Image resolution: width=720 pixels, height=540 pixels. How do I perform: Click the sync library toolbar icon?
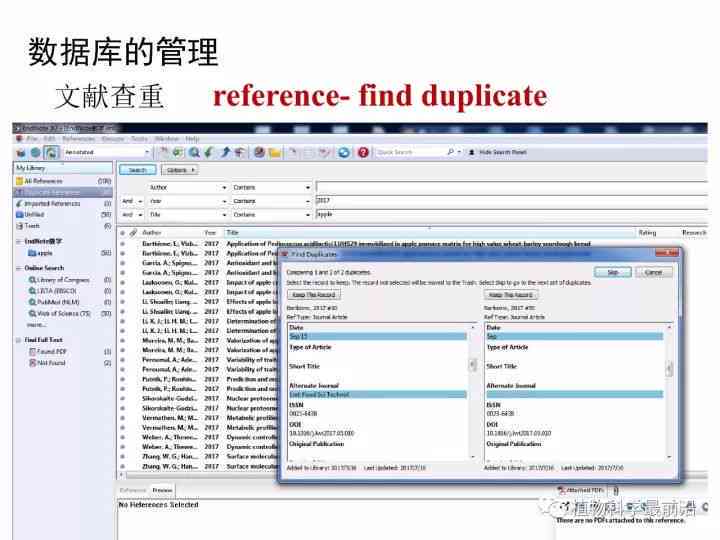[343, 152]
